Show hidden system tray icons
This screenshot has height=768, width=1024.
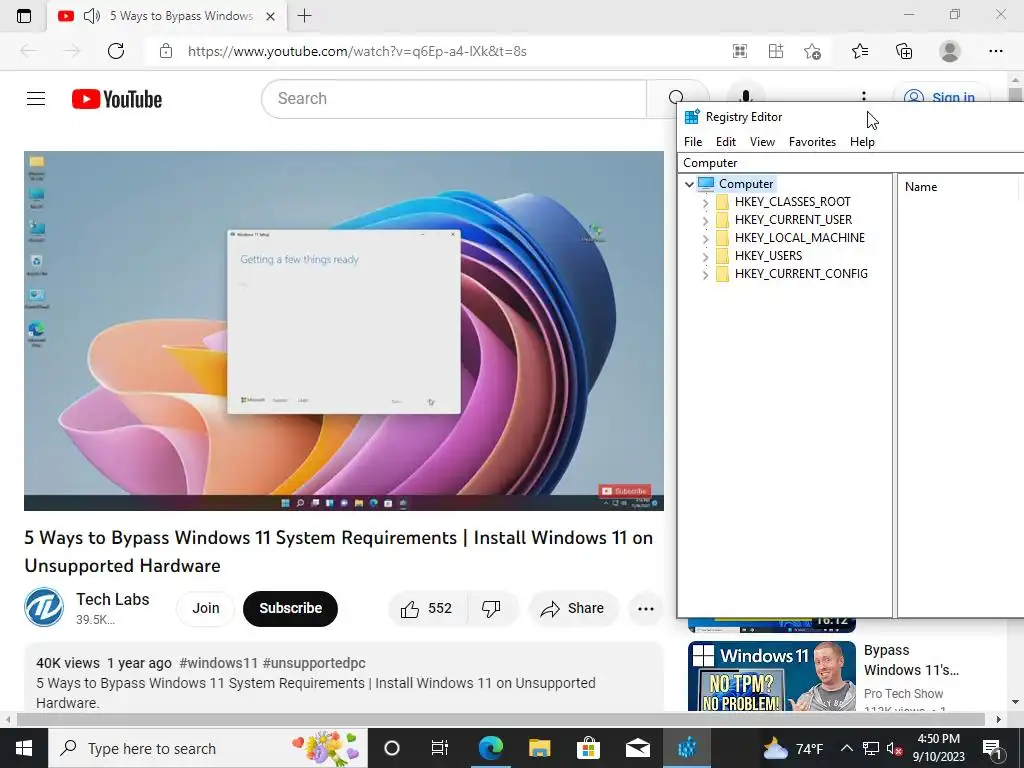point(846,748)
